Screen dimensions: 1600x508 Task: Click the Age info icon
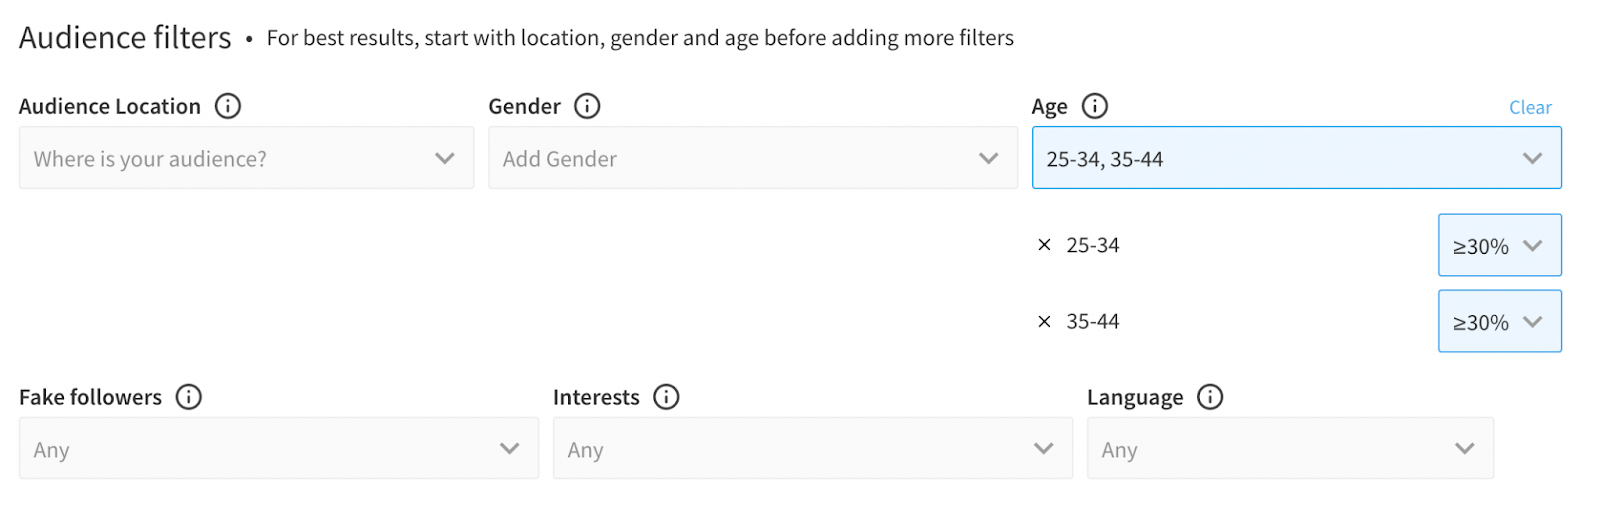click(x=1095, y=106)
